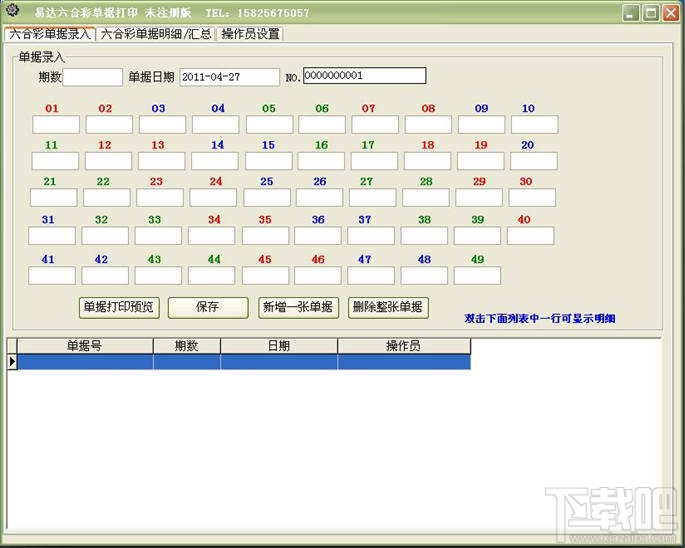The width and height of the screenshot is (685, 548).
Task: Click the input box under number 40
Action: point(530,236)
